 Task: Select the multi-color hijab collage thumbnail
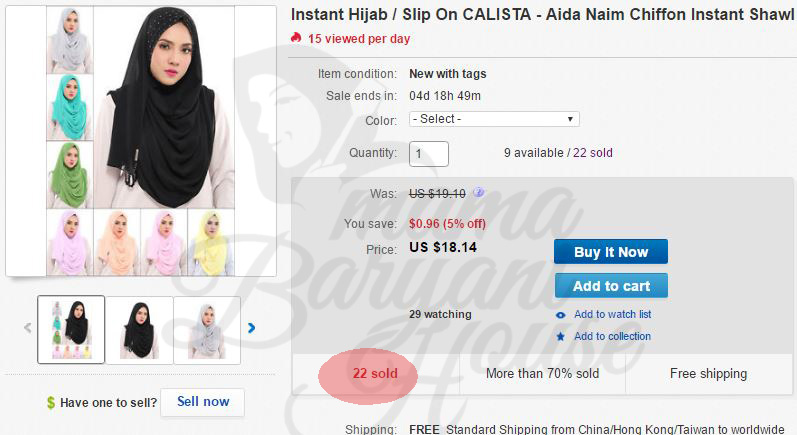click(x=71, y=329)
